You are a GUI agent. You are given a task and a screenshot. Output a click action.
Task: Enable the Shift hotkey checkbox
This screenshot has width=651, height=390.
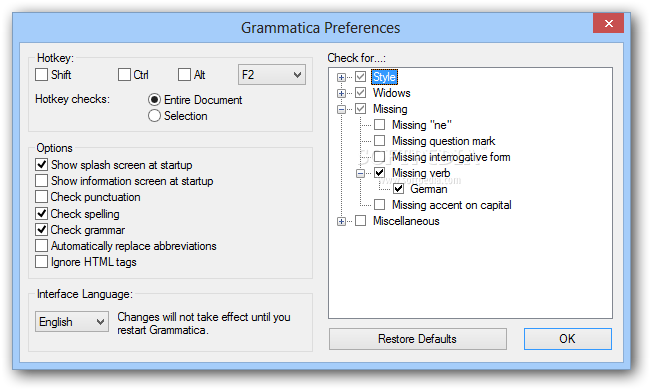click(42, 75)
